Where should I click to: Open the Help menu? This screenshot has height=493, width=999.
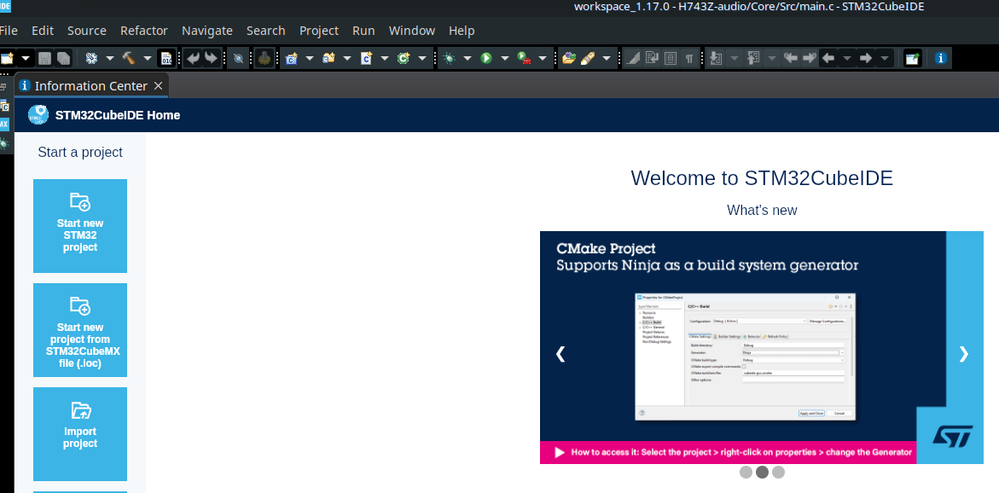[x=461, y=31]
